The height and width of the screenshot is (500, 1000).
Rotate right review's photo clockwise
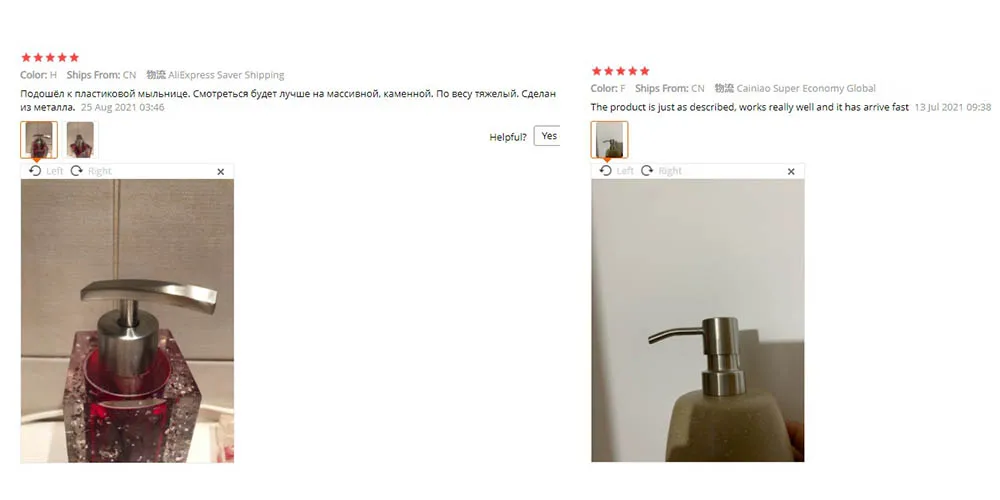point(647,171)
